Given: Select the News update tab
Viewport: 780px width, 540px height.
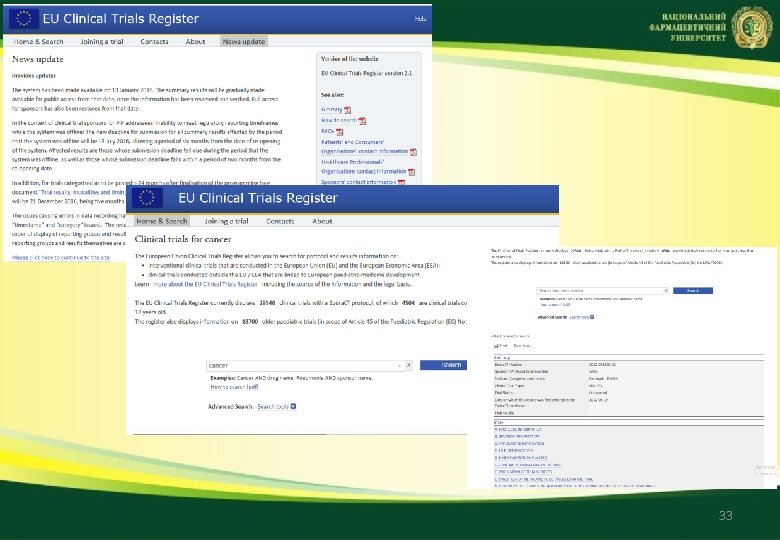Looking at the screenshot, I should [x=244, y=41].
